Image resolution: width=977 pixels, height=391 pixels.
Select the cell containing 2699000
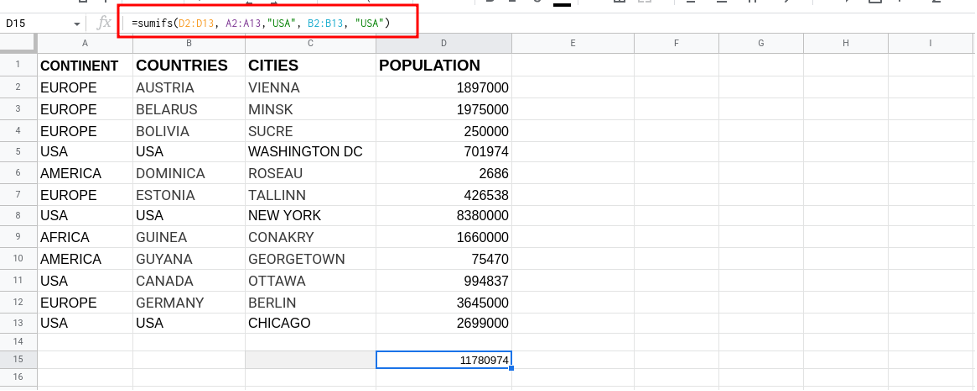444,323
